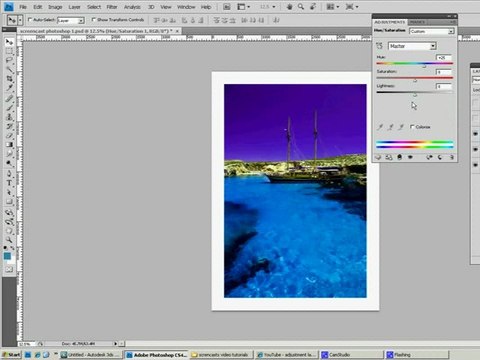Click the Saturation slider handle
This screenshot has height=360, width=480.
[415, 80]
